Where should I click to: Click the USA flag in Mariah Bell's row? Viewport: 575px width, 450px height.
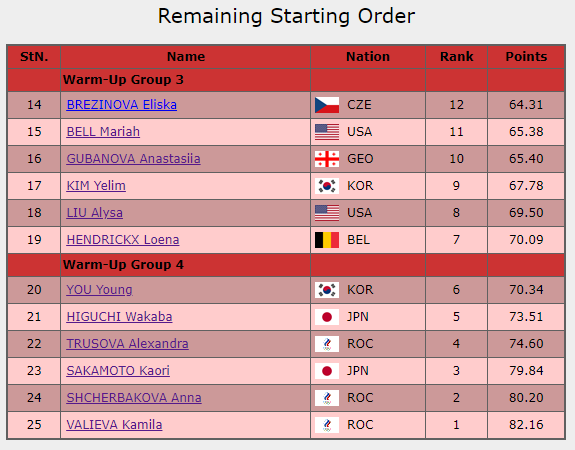327,132
